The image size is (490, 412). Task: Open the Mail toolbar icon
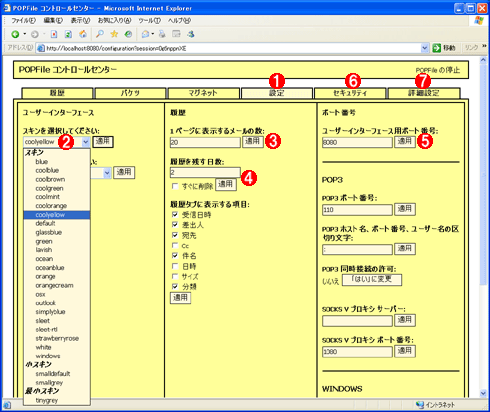[145, 34]
